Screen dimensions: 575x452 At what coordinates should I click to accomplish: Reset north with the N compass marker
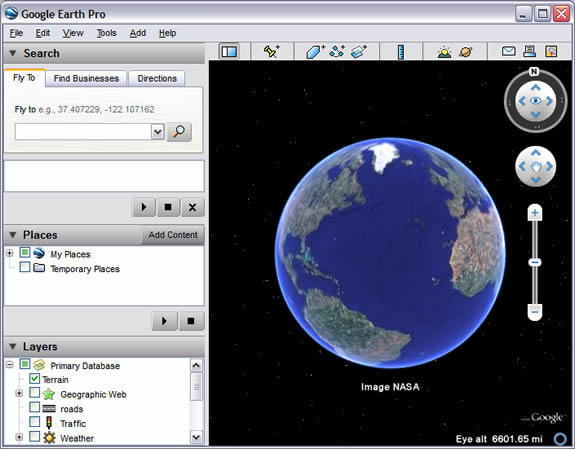(x=534, y=71)
